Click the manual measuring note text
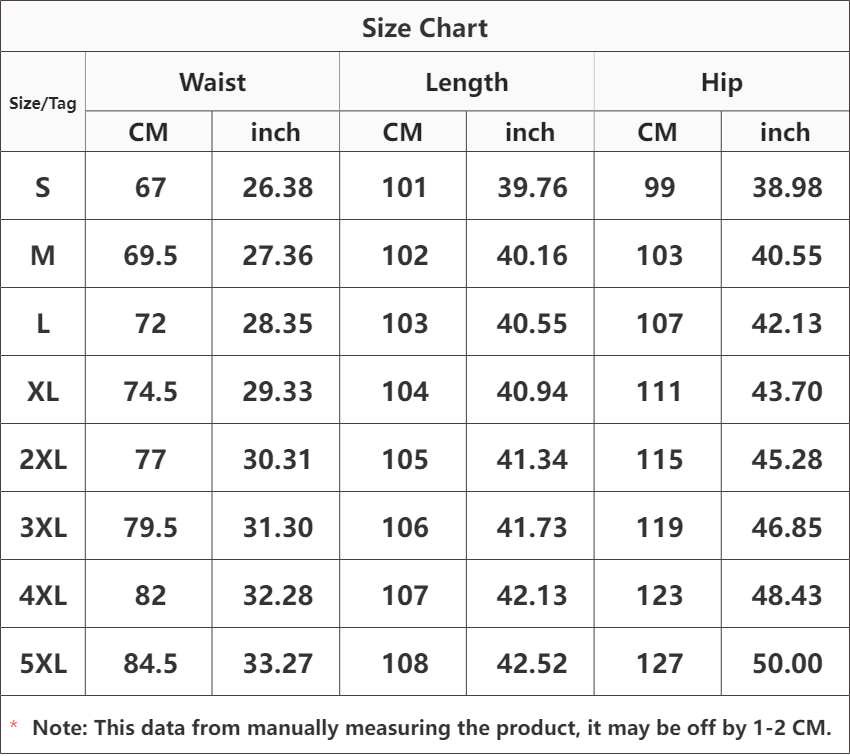Image resolution: width=850 pixels, height=756 pixels. click(x=432, y=728)
